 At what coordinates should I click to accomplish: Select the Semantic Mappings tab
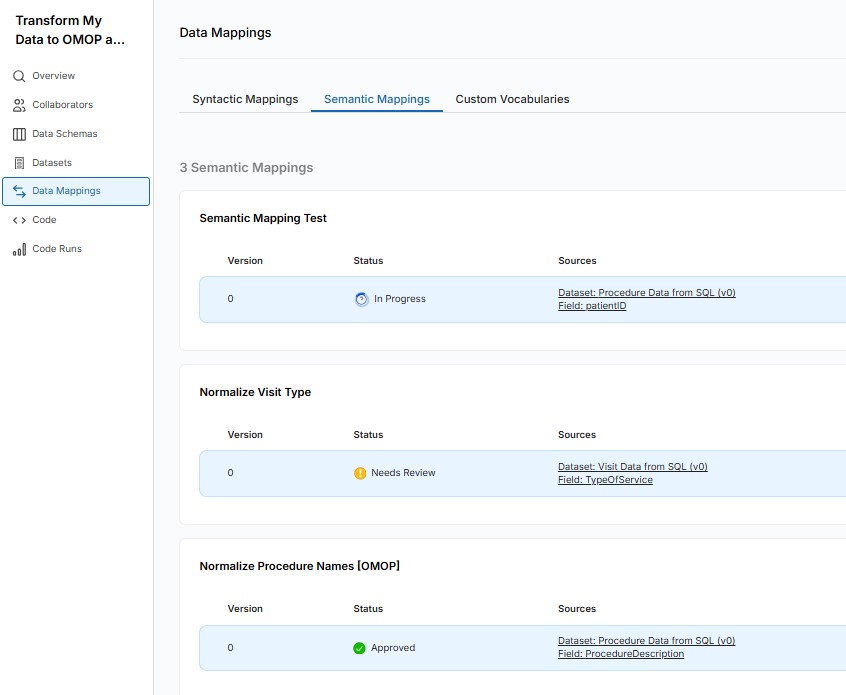(377, 99)
